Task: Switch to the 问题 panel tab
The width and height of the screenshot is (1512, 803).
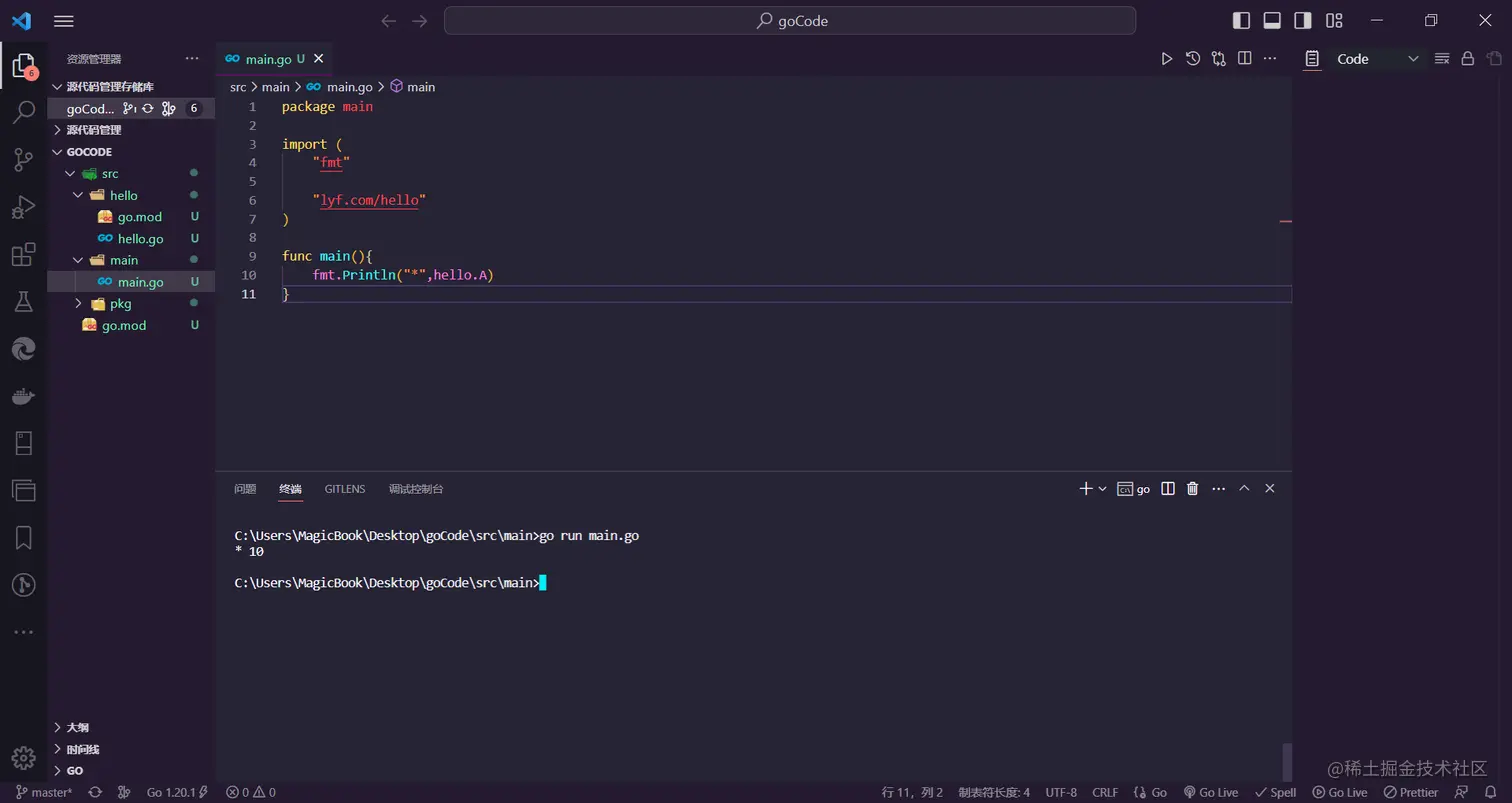Action: pyautogui.click(x=245, y=489)
